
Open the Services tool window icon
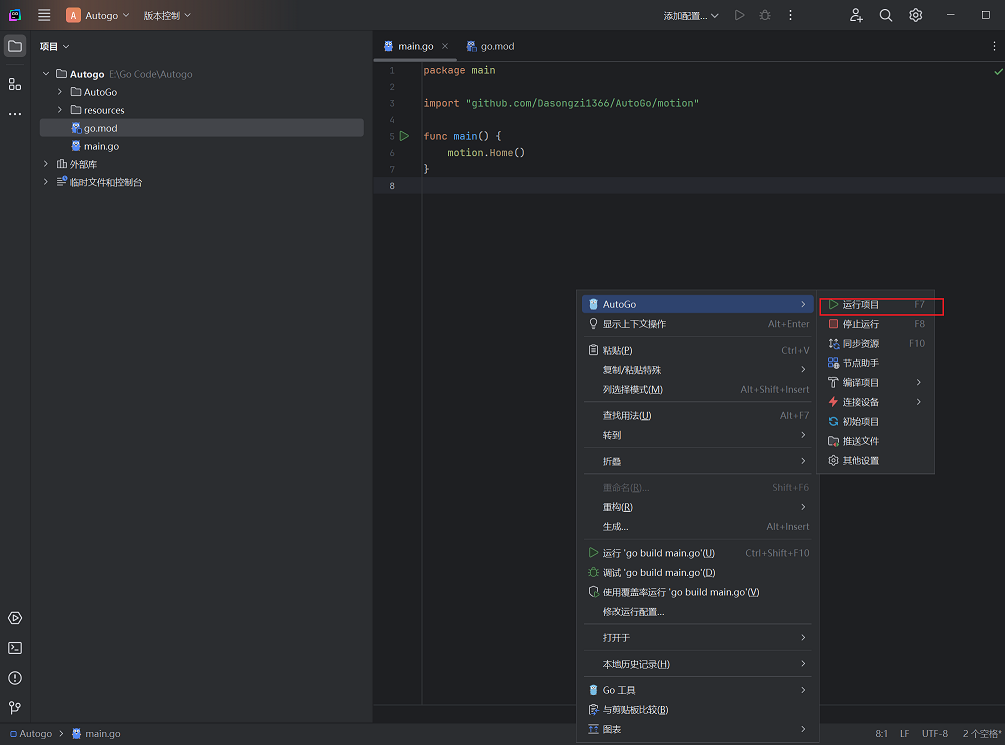click(15, 618)
